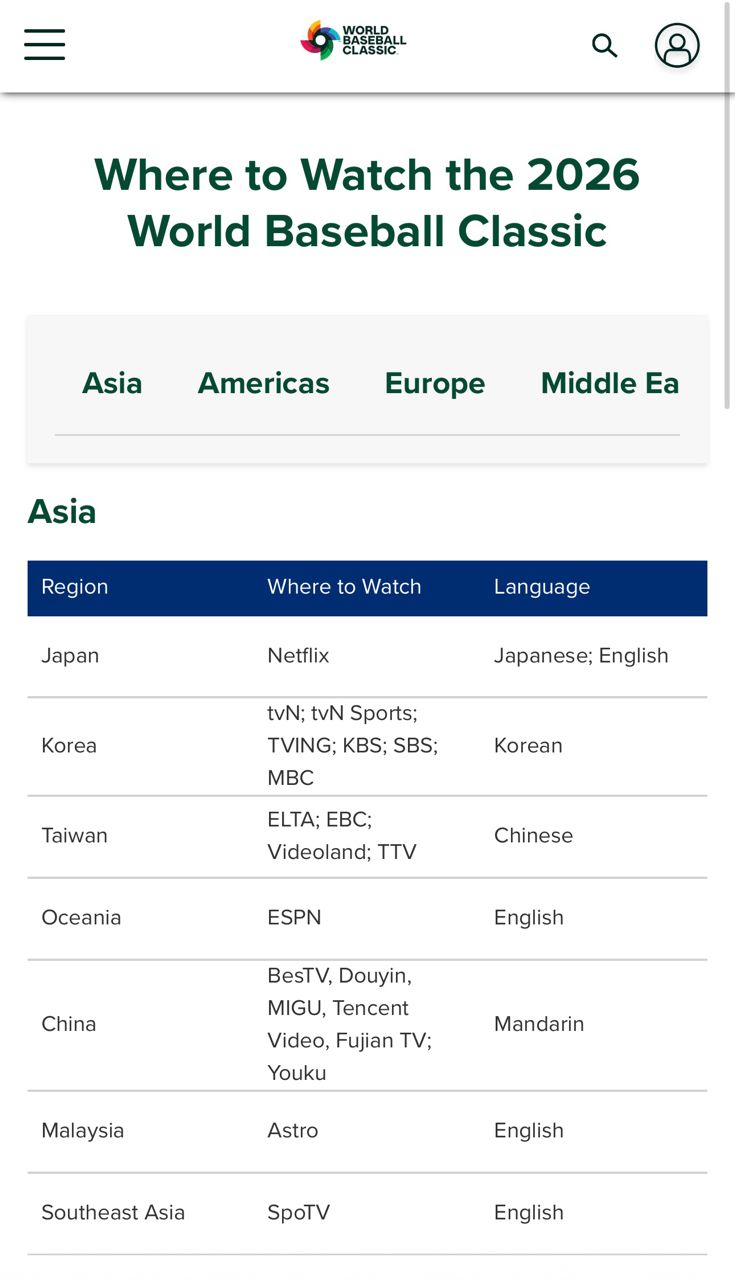Open the user account profile icon
Image resolution: width=735 pixels, height=1280 pixels.
click(677, 46)
